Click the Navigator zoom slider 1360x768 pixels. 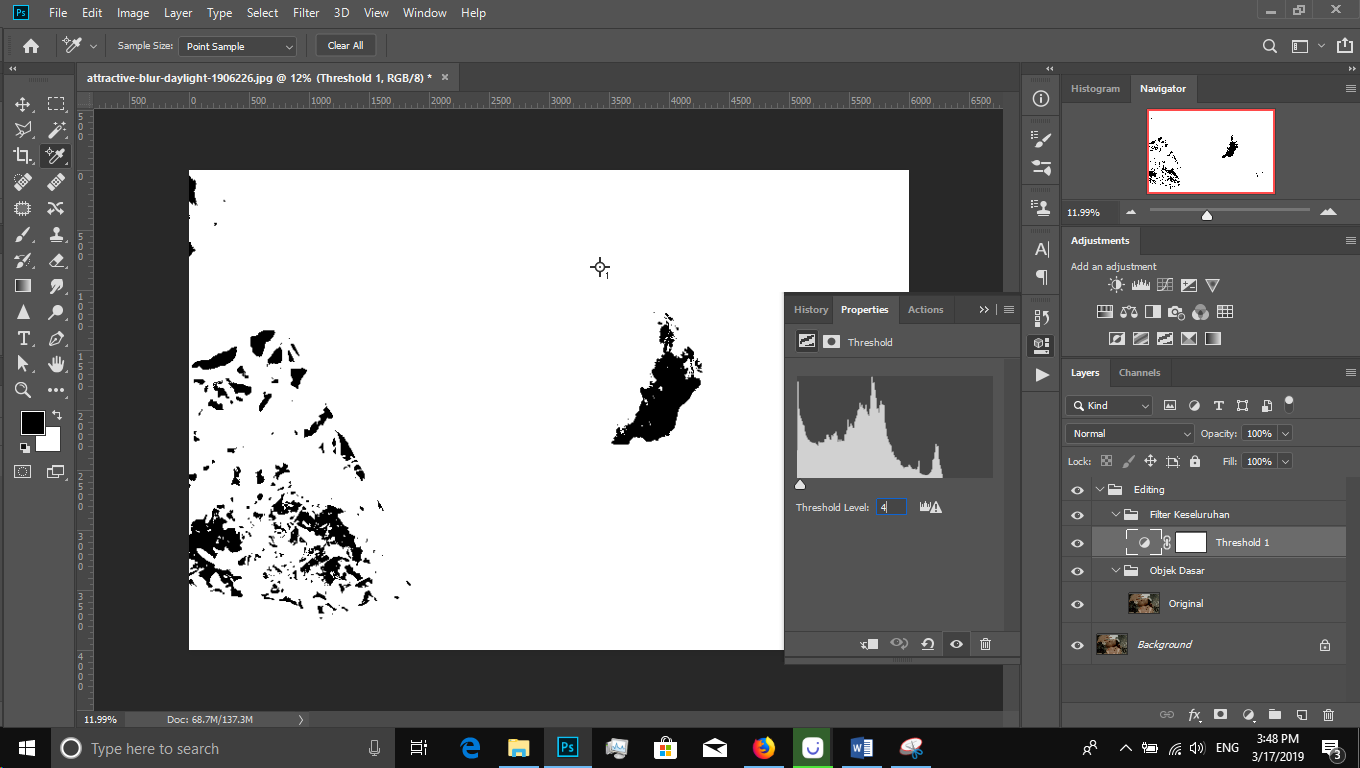click(1207, 215)
